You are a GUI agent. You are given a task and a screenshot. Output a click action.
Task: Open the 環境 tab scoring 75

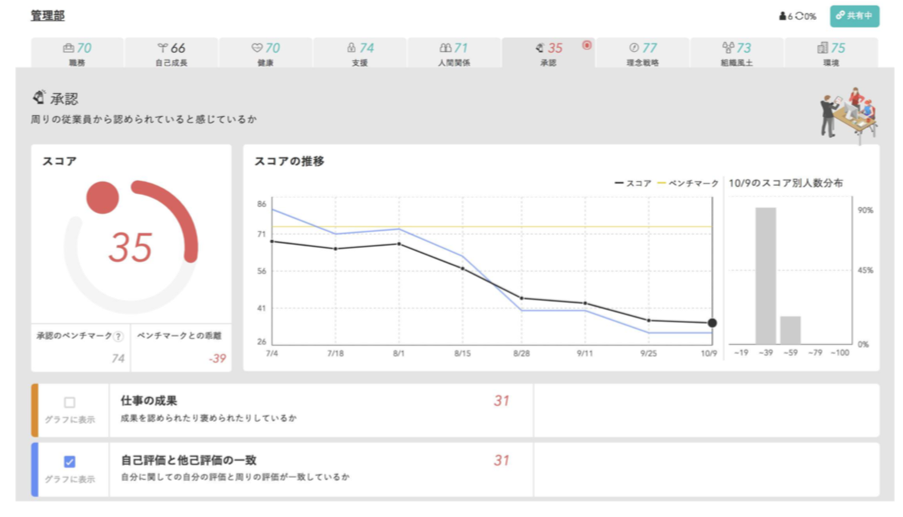(831, 53)
